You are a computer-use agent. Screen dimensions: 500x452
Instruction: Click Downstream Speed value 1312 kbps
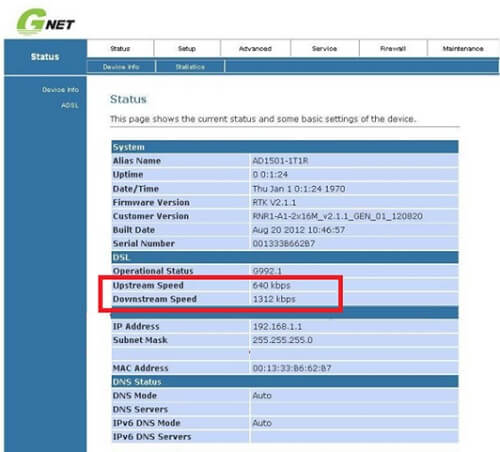274,299
